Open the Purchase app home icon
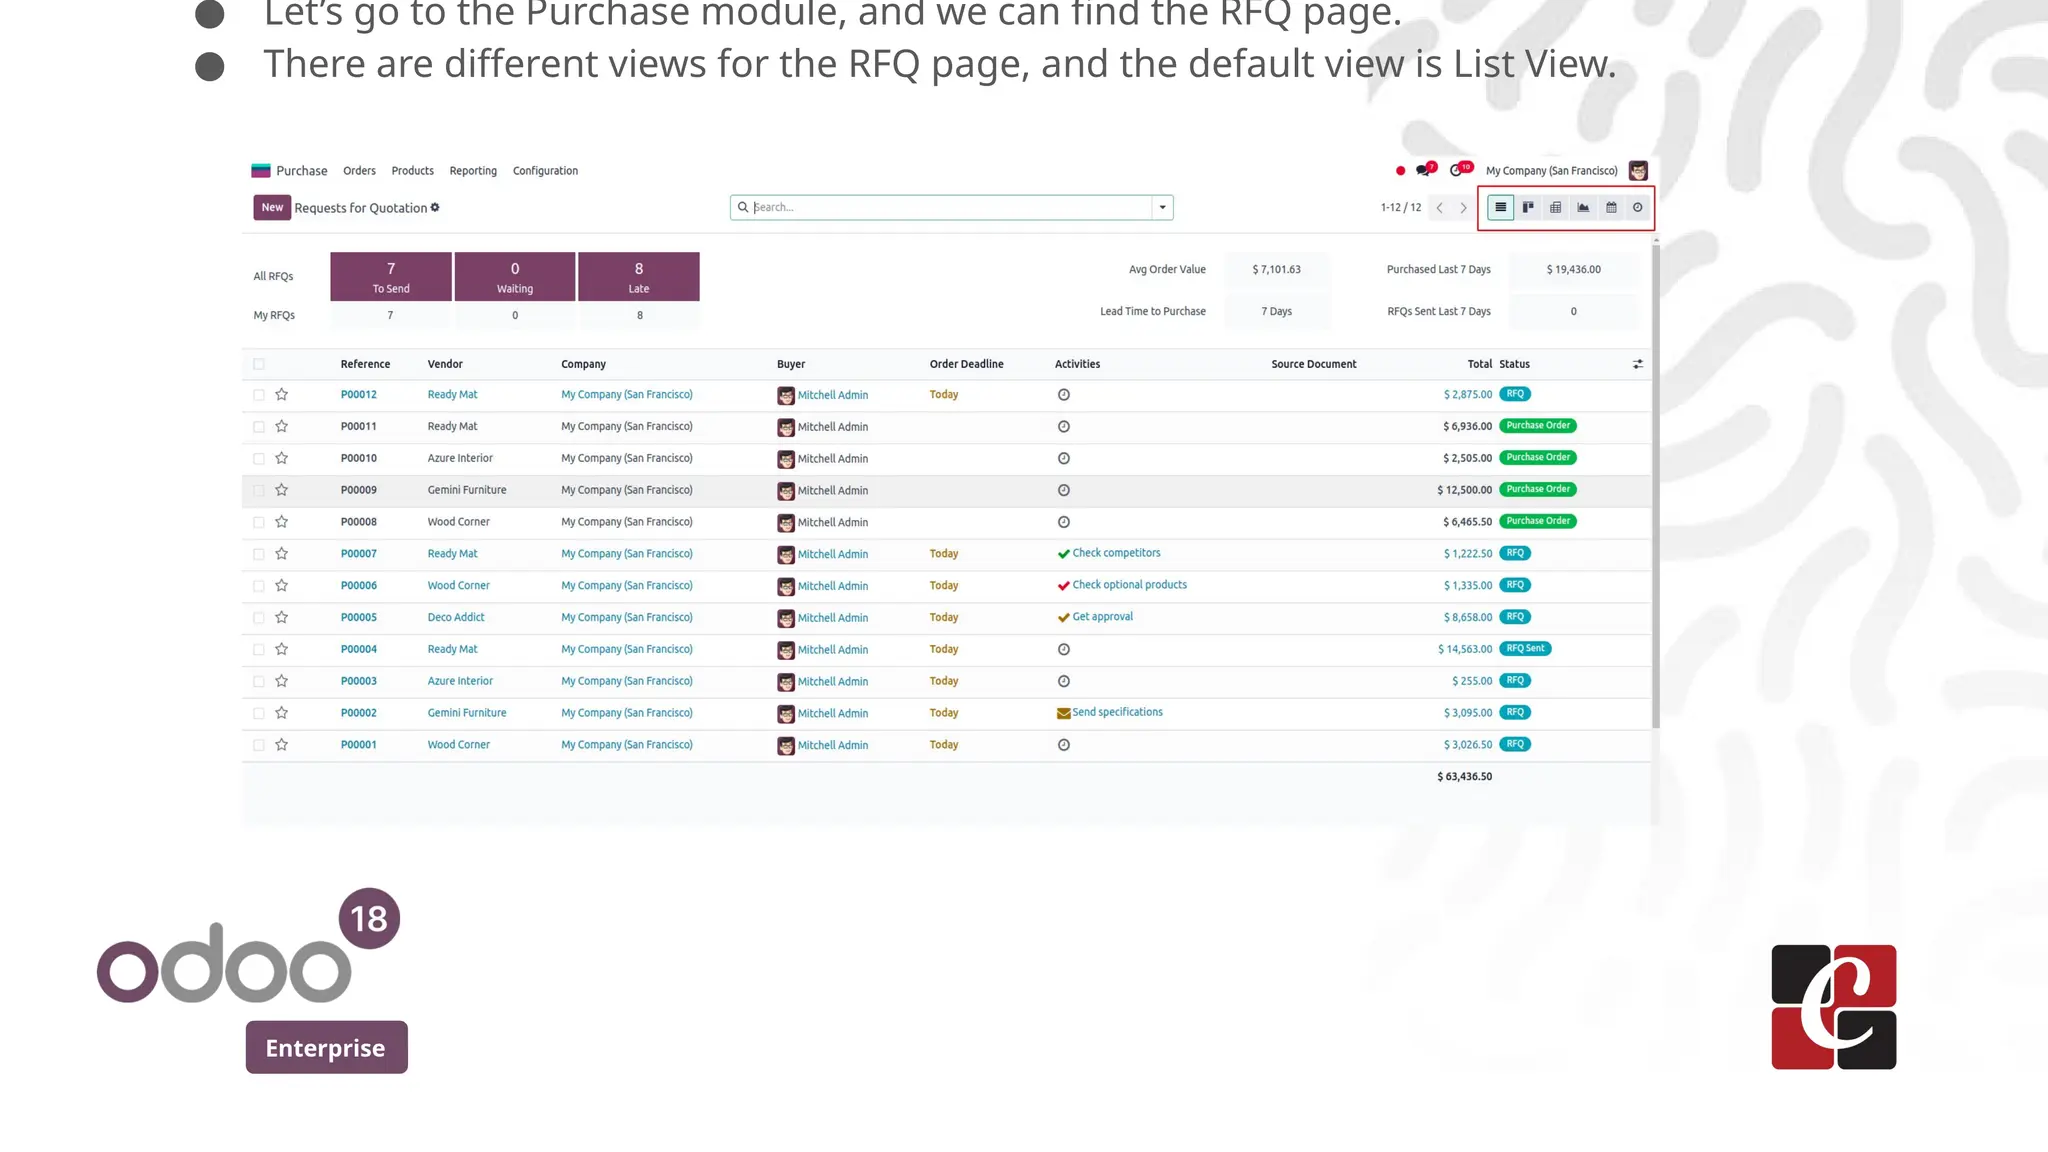Viewport: 2048px width, 1152px height. click(261, 170)
